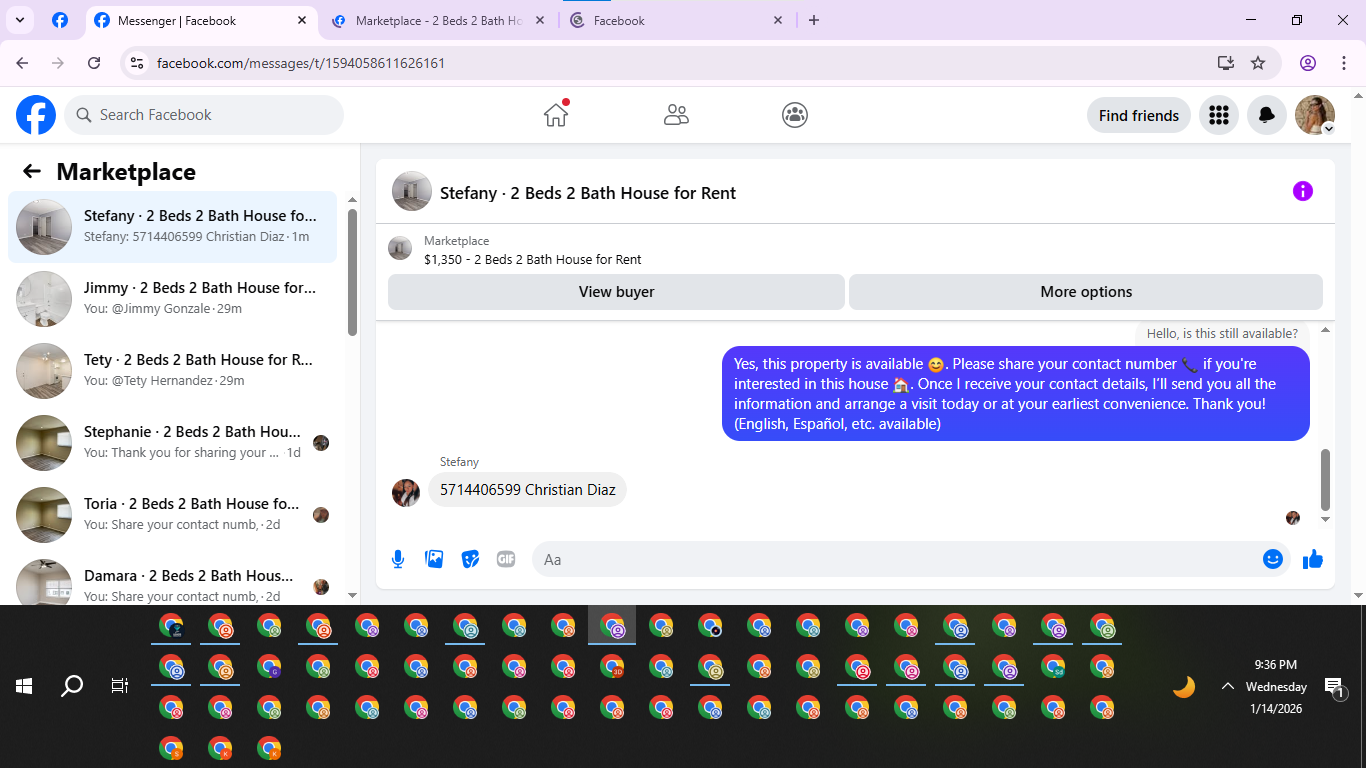
Task: Open the Tety conversation in the list
Action: 172,371
